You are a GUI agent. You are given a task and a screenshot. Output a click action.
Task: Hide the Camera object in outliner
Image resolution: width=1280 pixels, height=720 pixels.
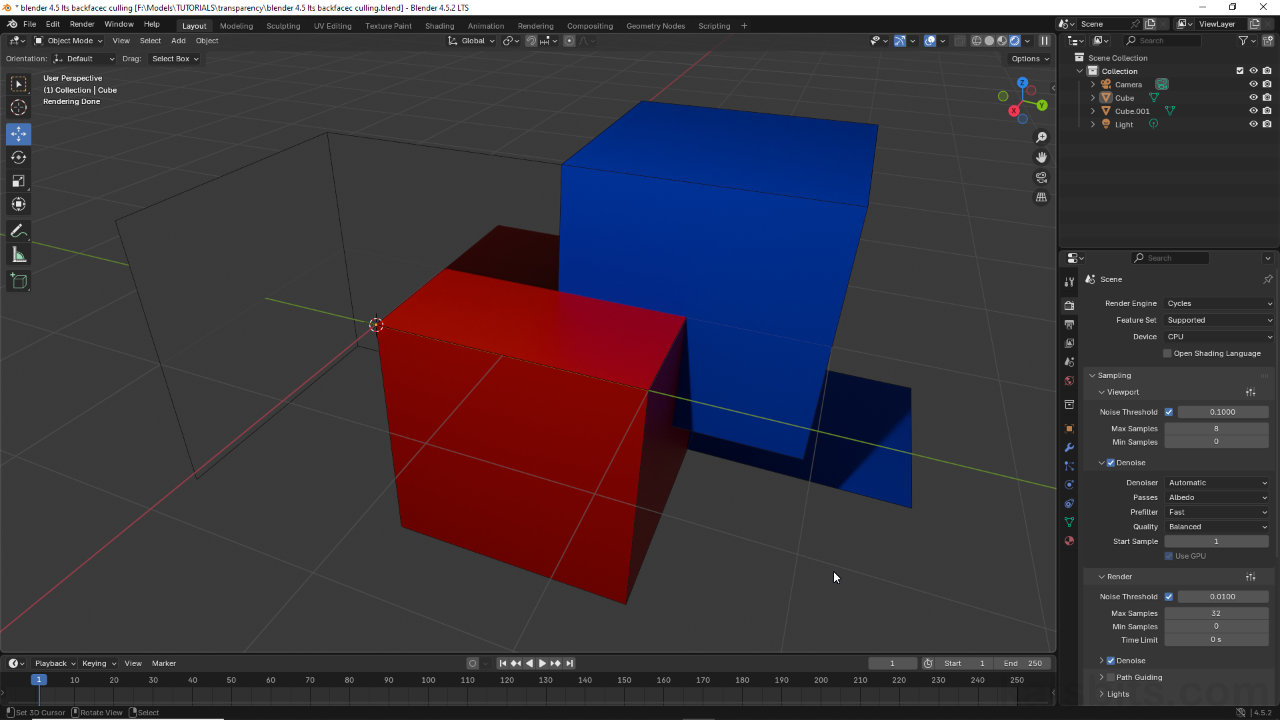pyautogui.click(x=1253, y=84)
